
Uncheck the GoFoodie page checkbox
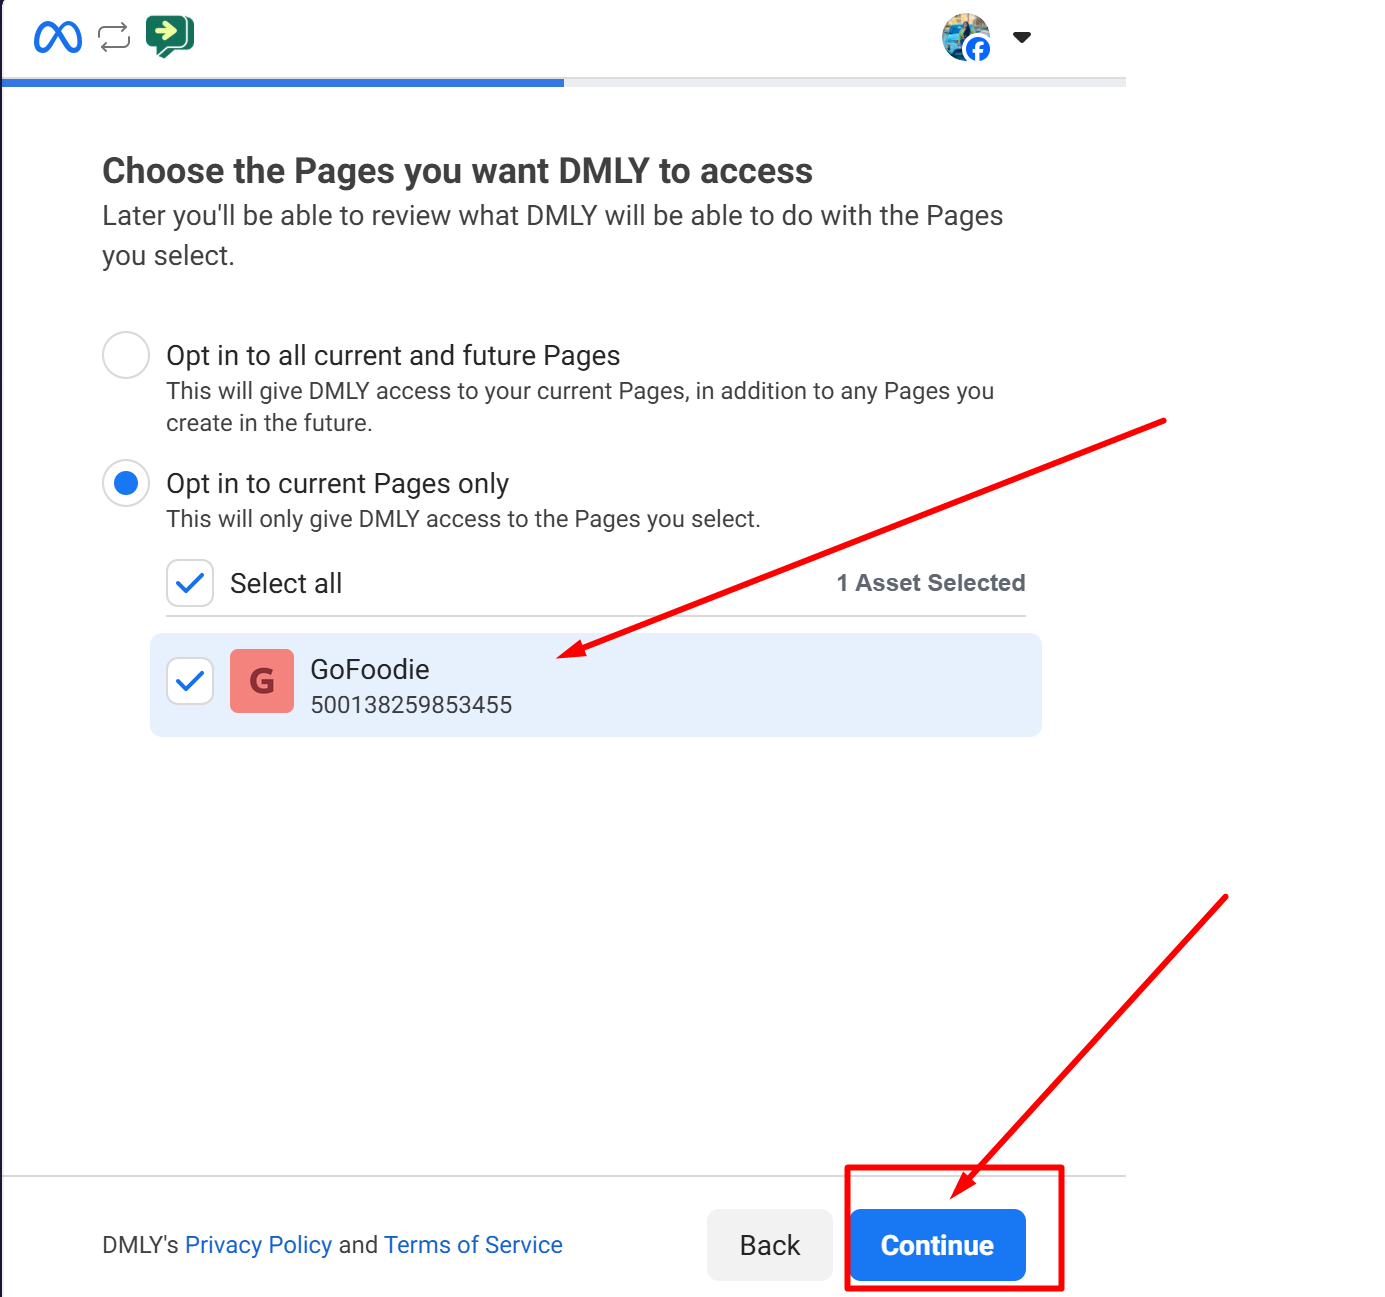pos(190,681)
